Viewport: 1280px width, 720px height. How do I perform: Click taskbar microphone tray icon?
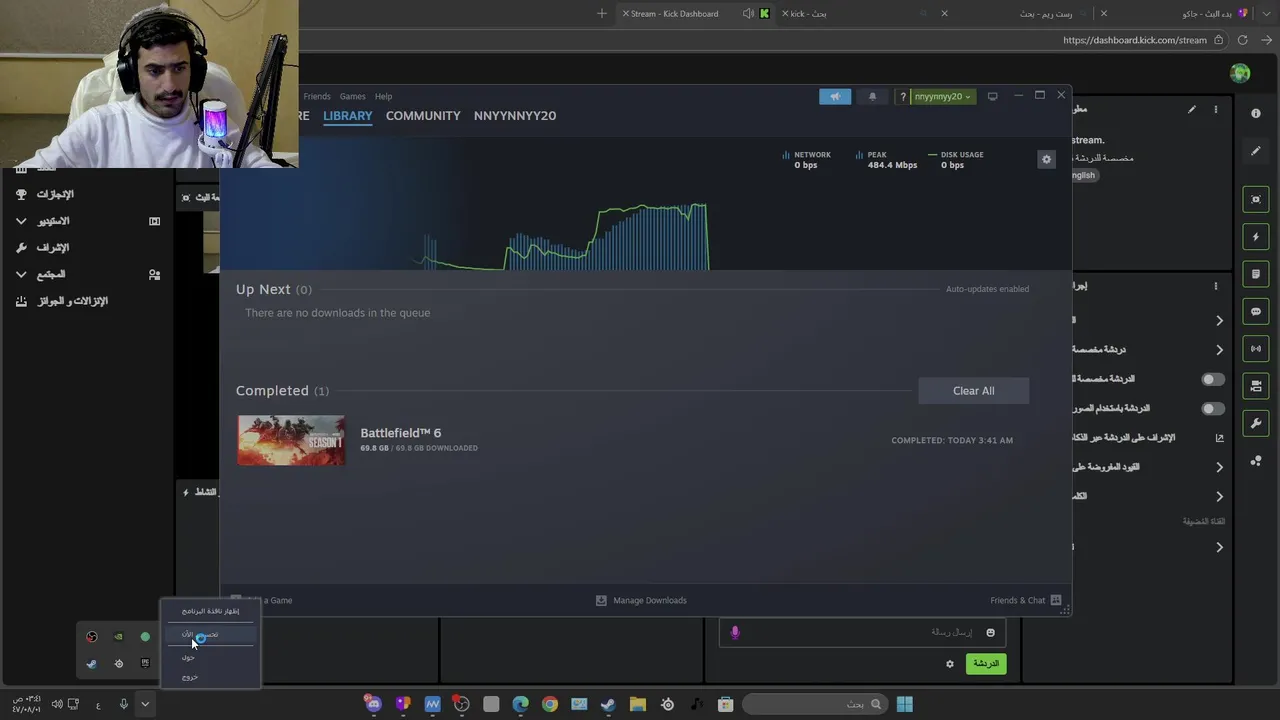[x=123, y=704]
